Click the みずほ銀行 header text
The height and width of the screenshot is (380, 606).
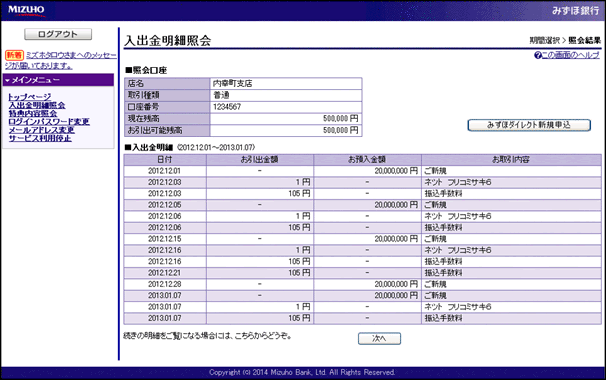[575, 11]
